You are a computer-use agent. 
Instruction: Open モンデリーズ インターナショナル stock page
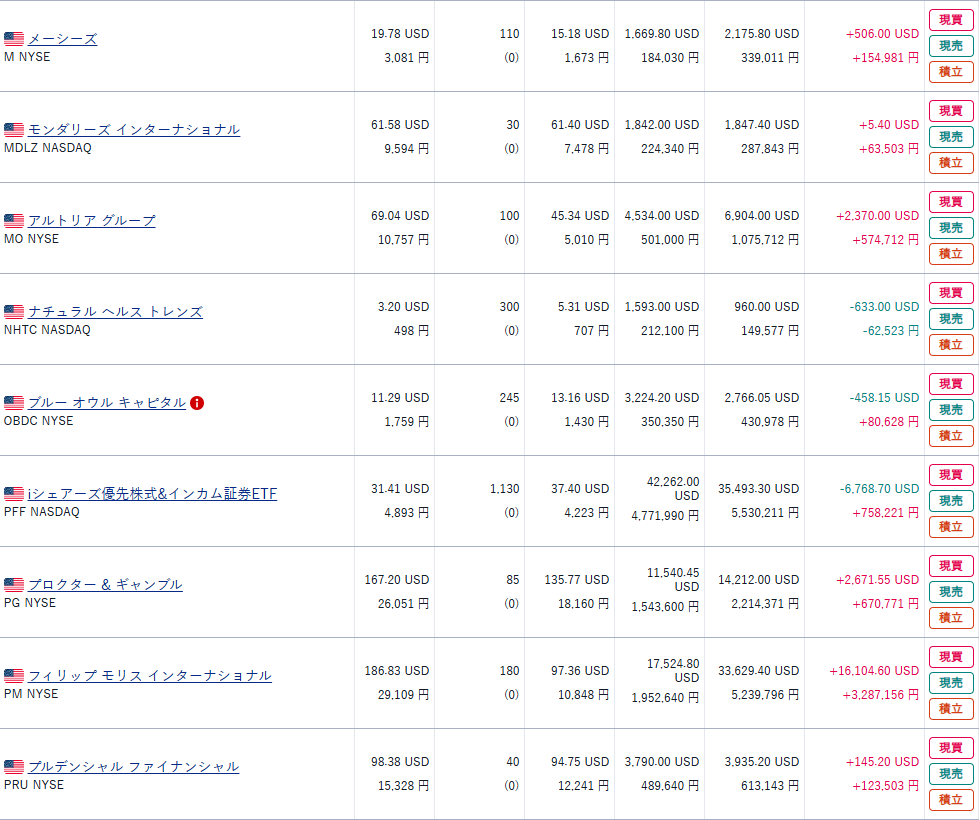[x=133, y=130]
